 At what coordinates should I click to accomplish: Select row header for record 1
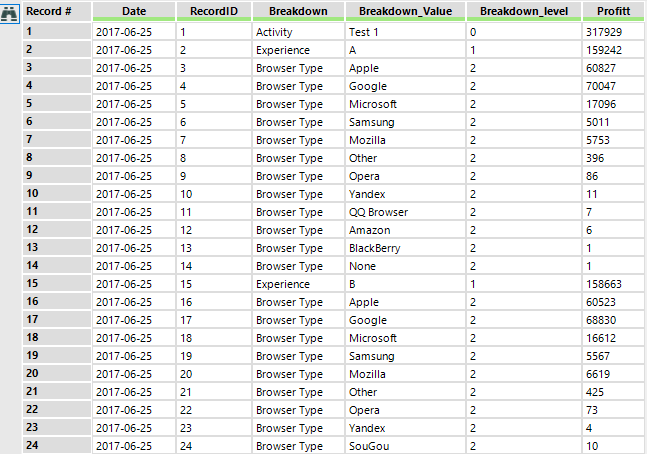click(x=56, y=32)
